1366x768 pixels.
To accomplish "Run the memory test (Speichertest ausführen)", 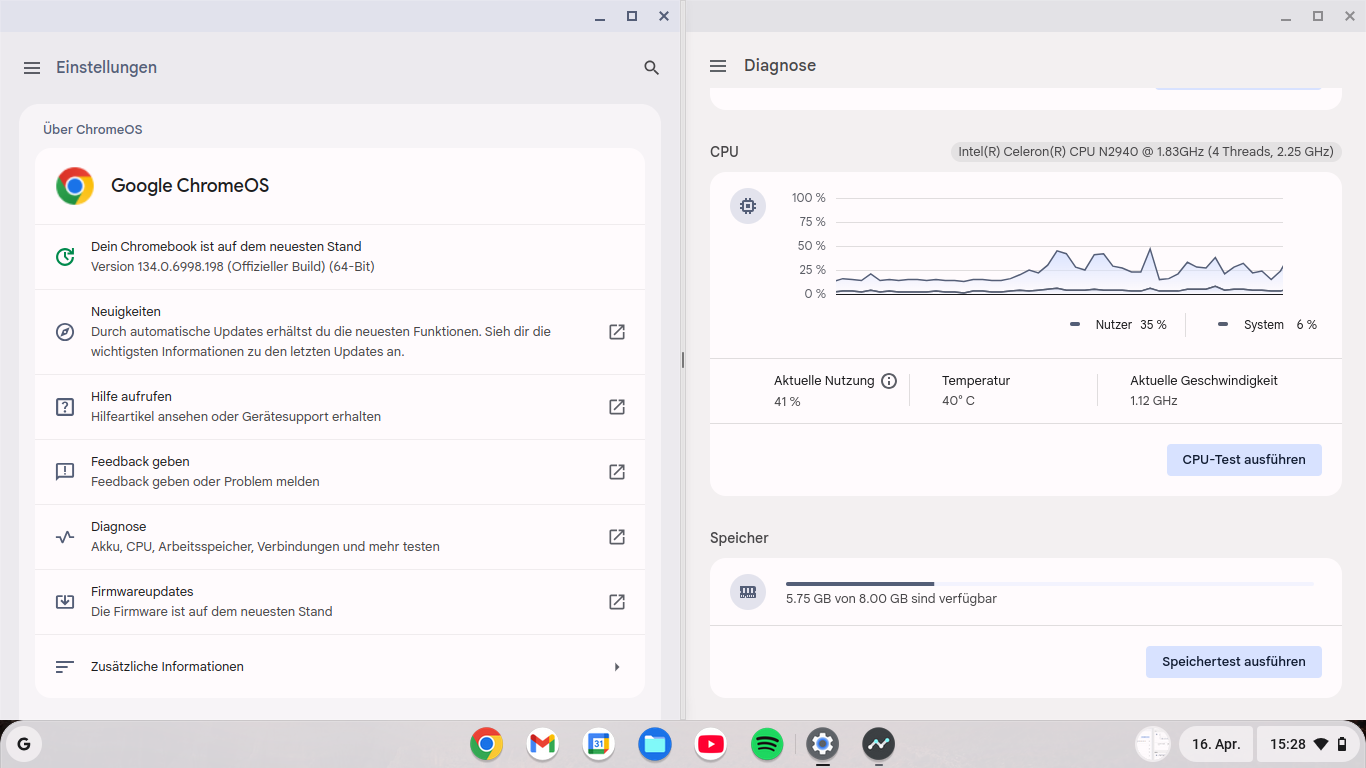I will click(1234, 662).
